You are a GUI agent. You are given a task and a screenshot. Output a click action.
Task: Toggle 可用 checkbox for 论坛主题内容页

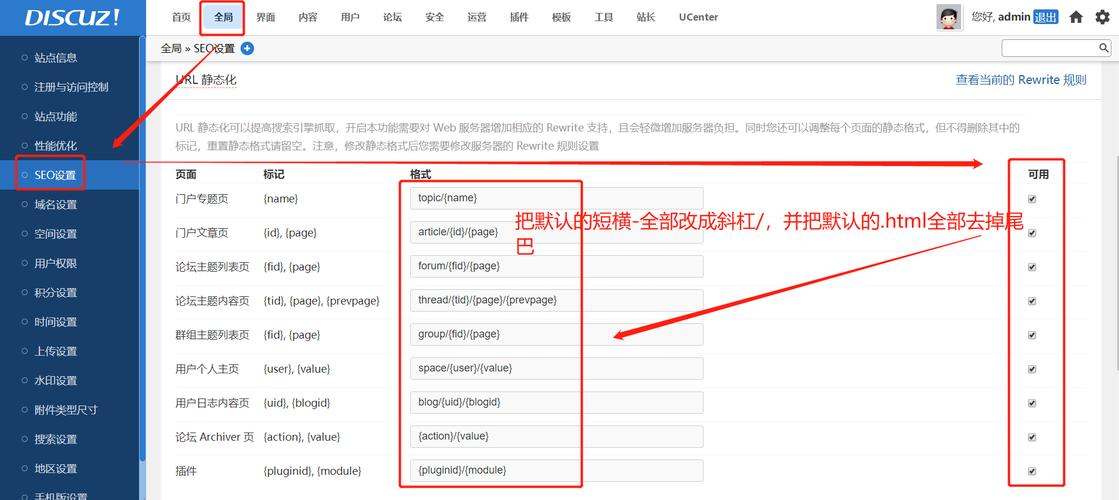1032,301
